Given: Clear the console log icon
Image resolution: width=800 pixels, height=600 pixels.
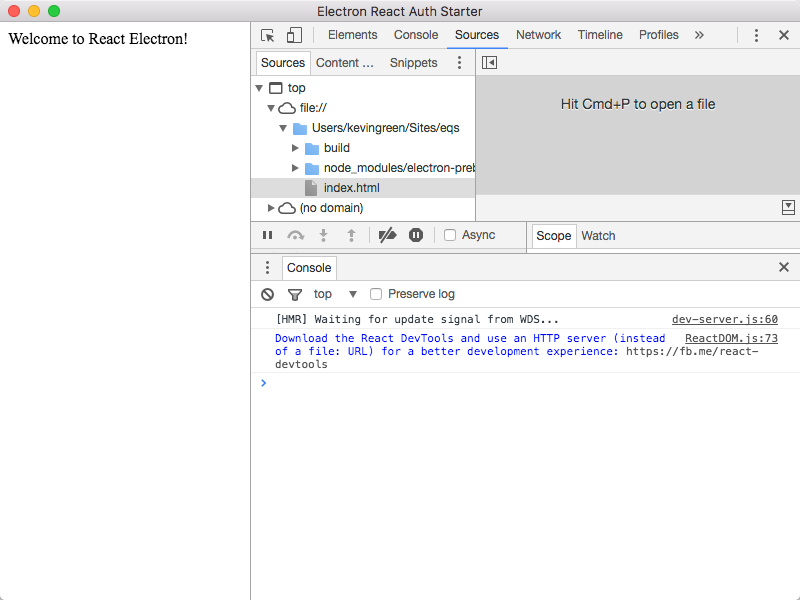Looking at the screenshot, I should tap(267, 294).
